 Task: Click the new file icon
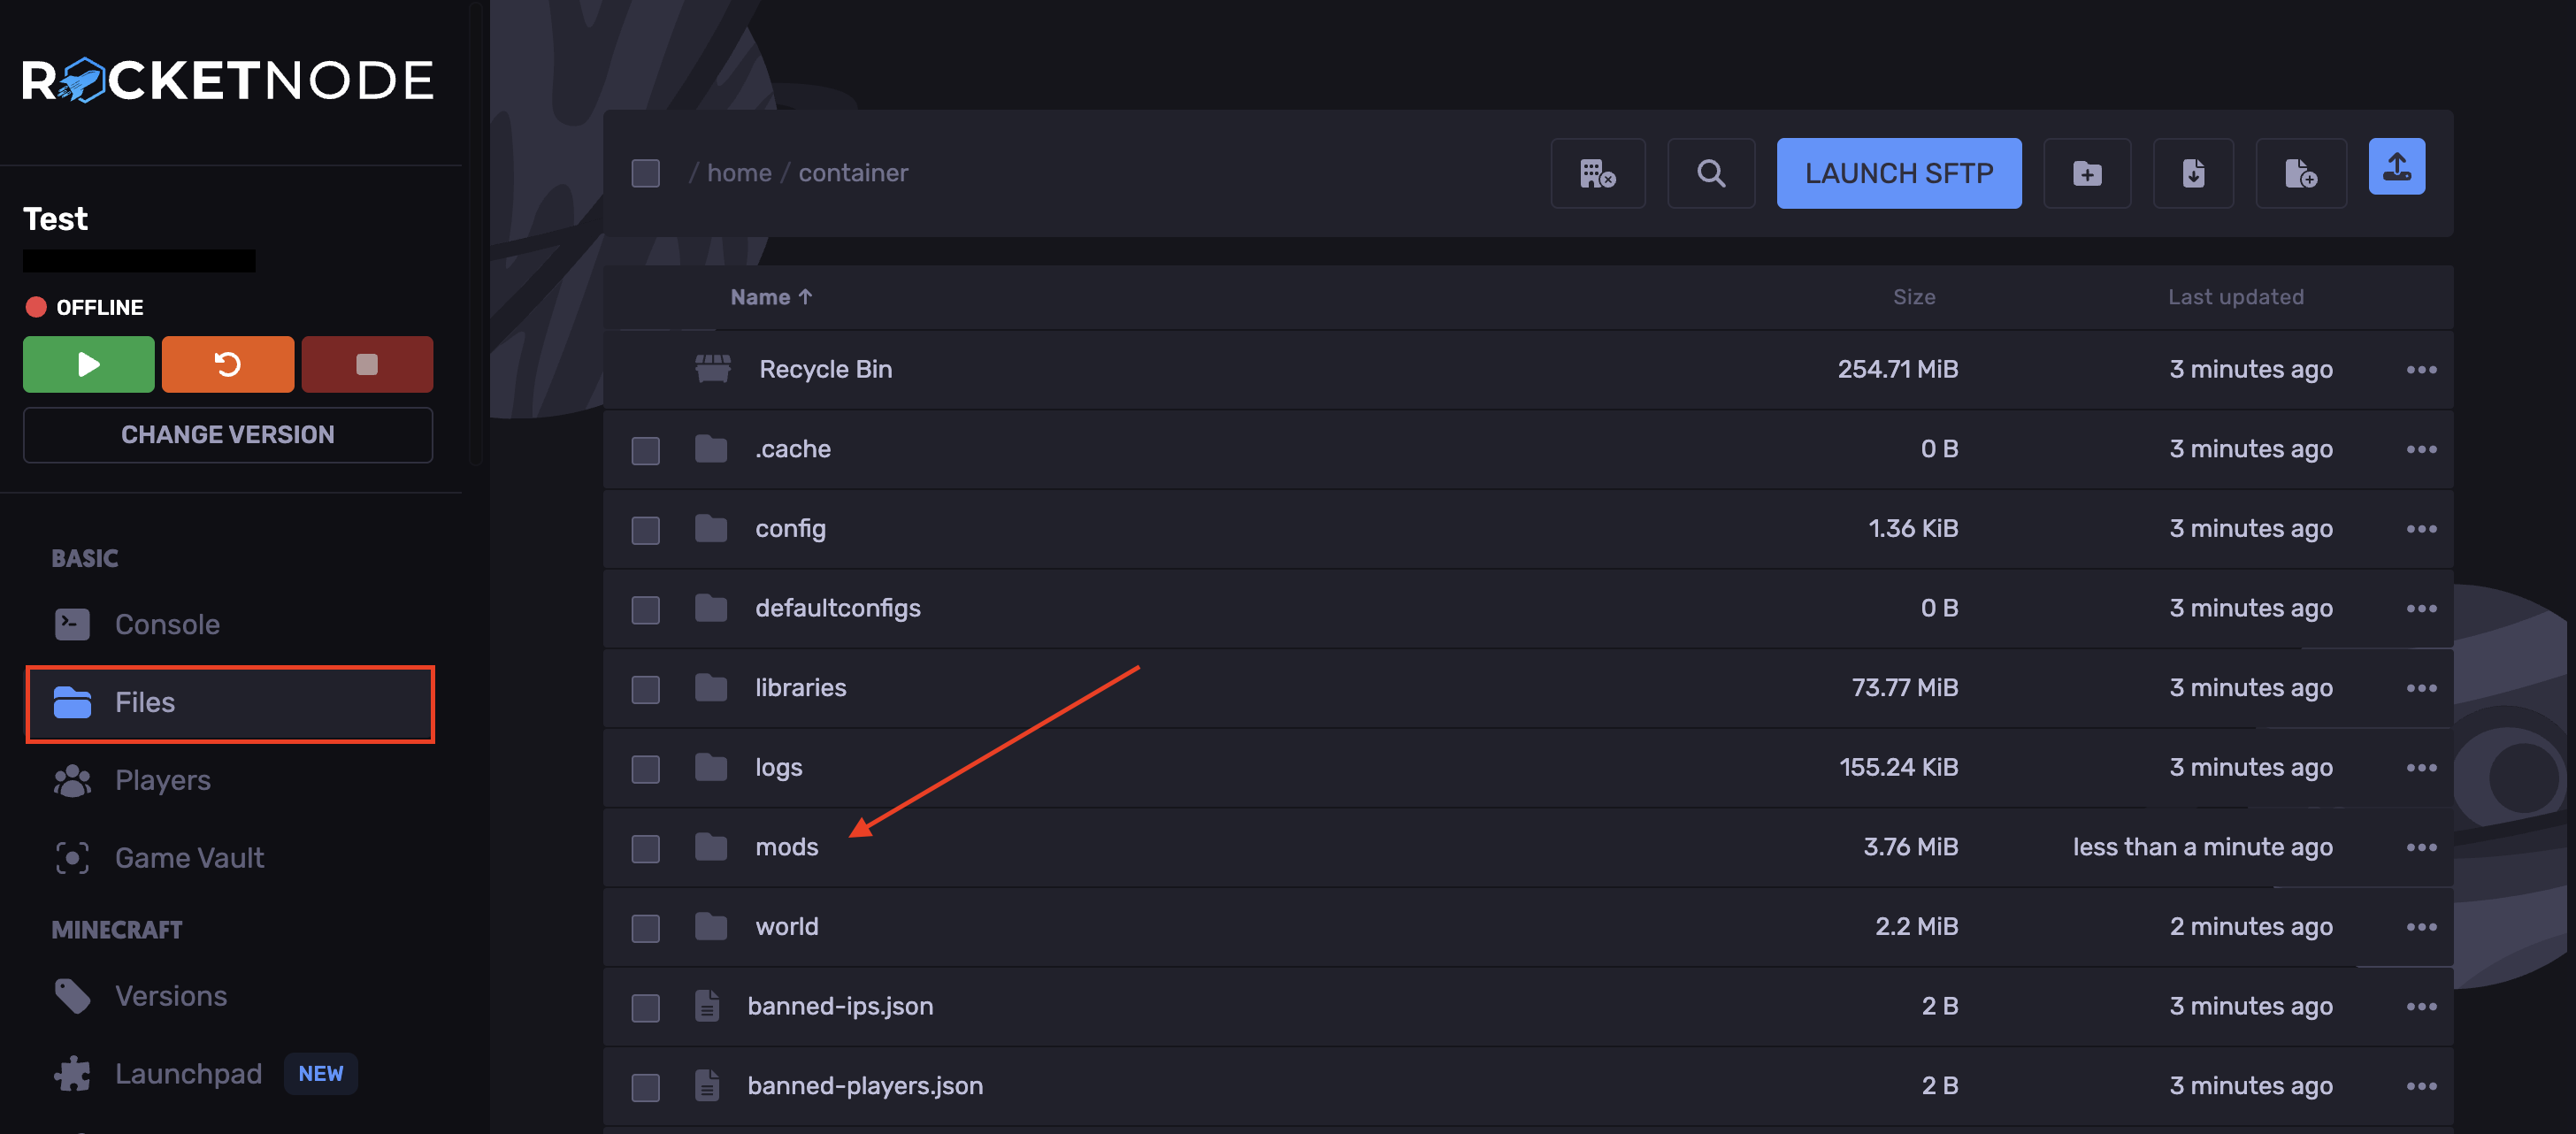click(x=2300, y=173)
